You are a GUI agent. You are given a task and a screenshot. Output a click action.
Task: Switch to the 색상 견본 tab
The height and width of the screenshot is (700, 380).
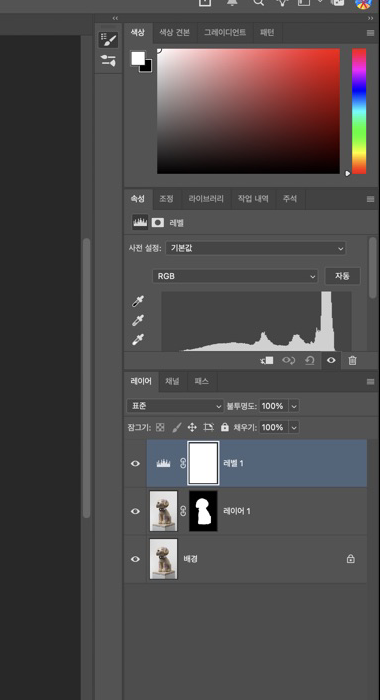pos(174,33)
